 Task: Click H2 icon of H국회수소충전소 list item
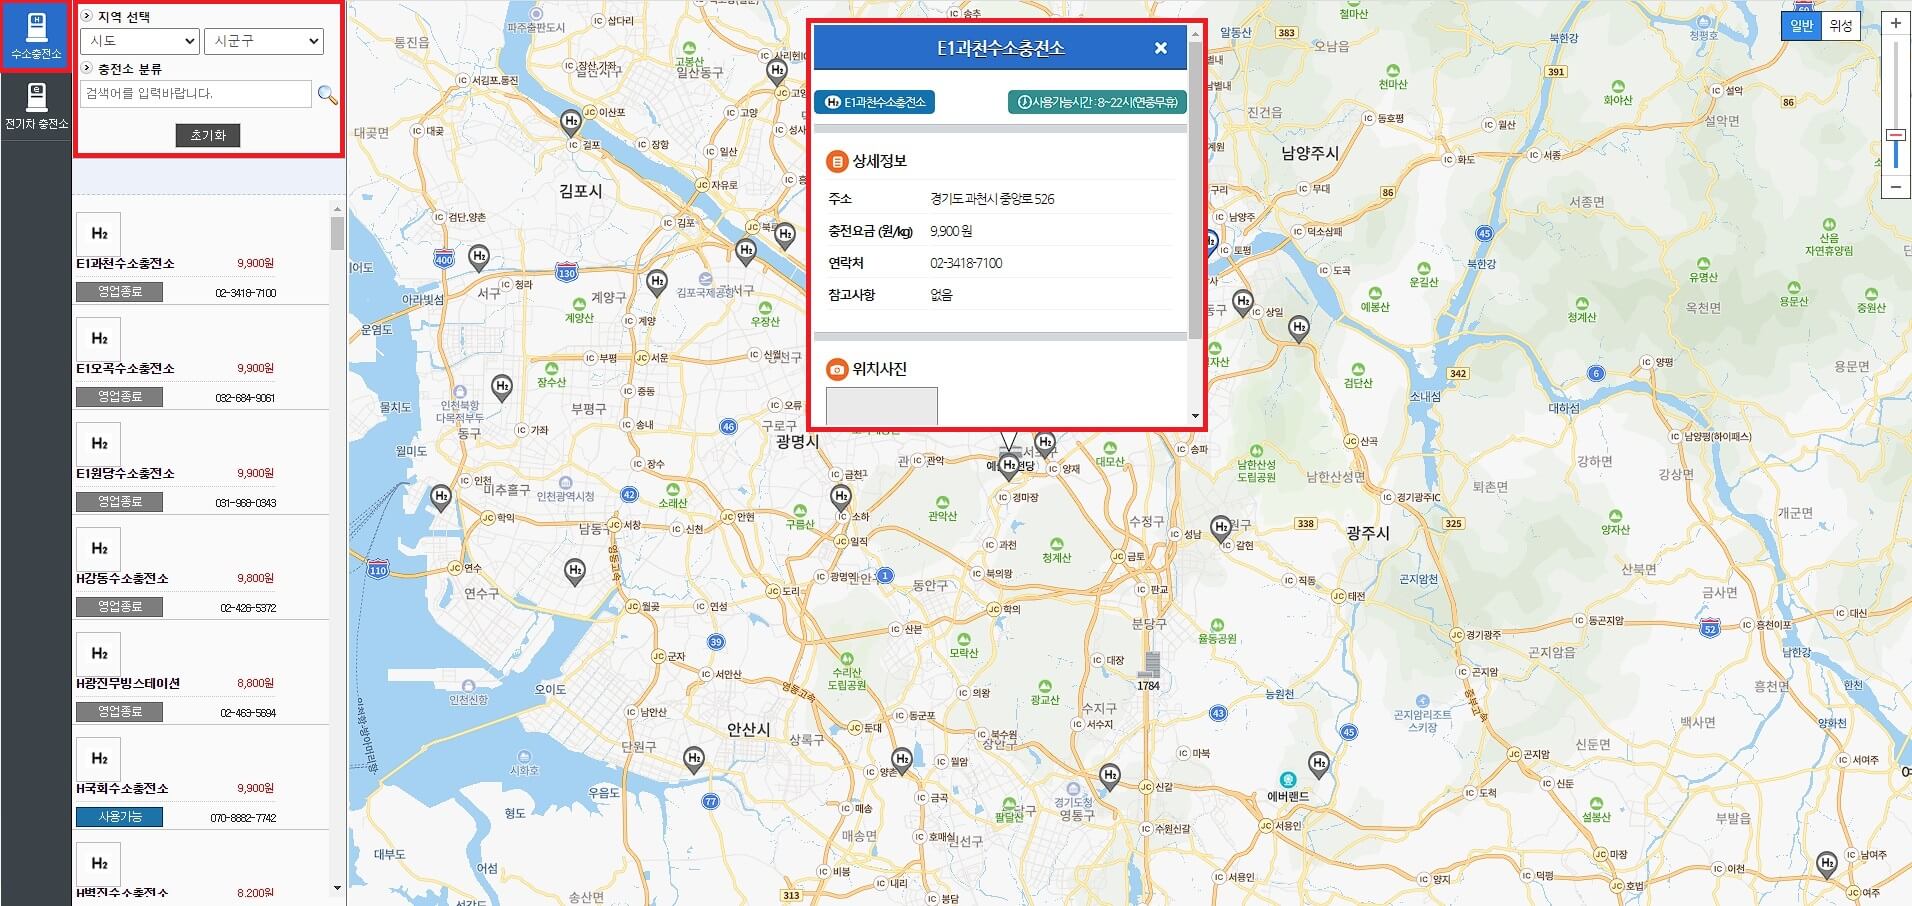pyautogui.click(x=99, y=758)
